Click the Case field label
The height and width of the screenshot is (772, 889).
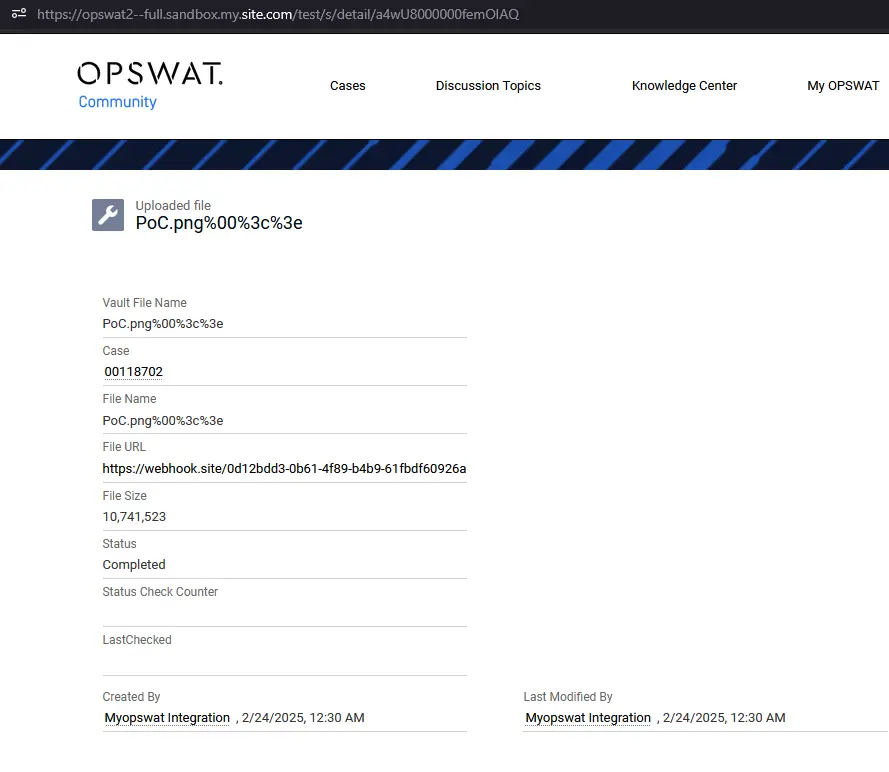tap(116, 351)
